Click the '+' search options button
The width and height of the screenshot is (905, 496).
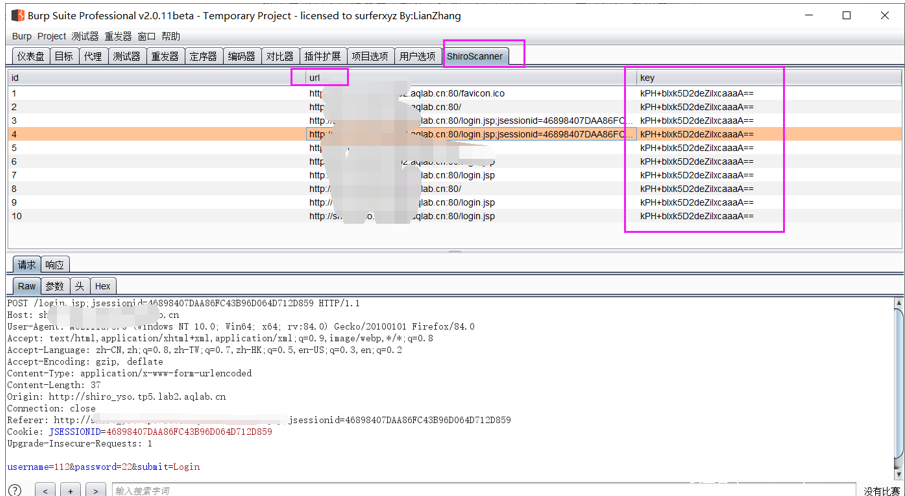[x=70, y=490]
